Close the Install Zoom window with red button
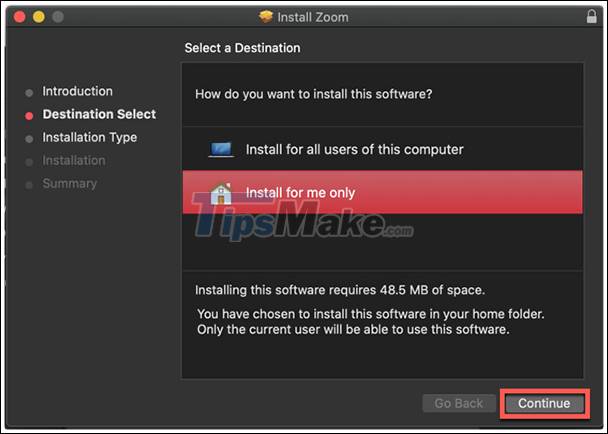Viewport: 608px width, 434px height. coord(19,17)
